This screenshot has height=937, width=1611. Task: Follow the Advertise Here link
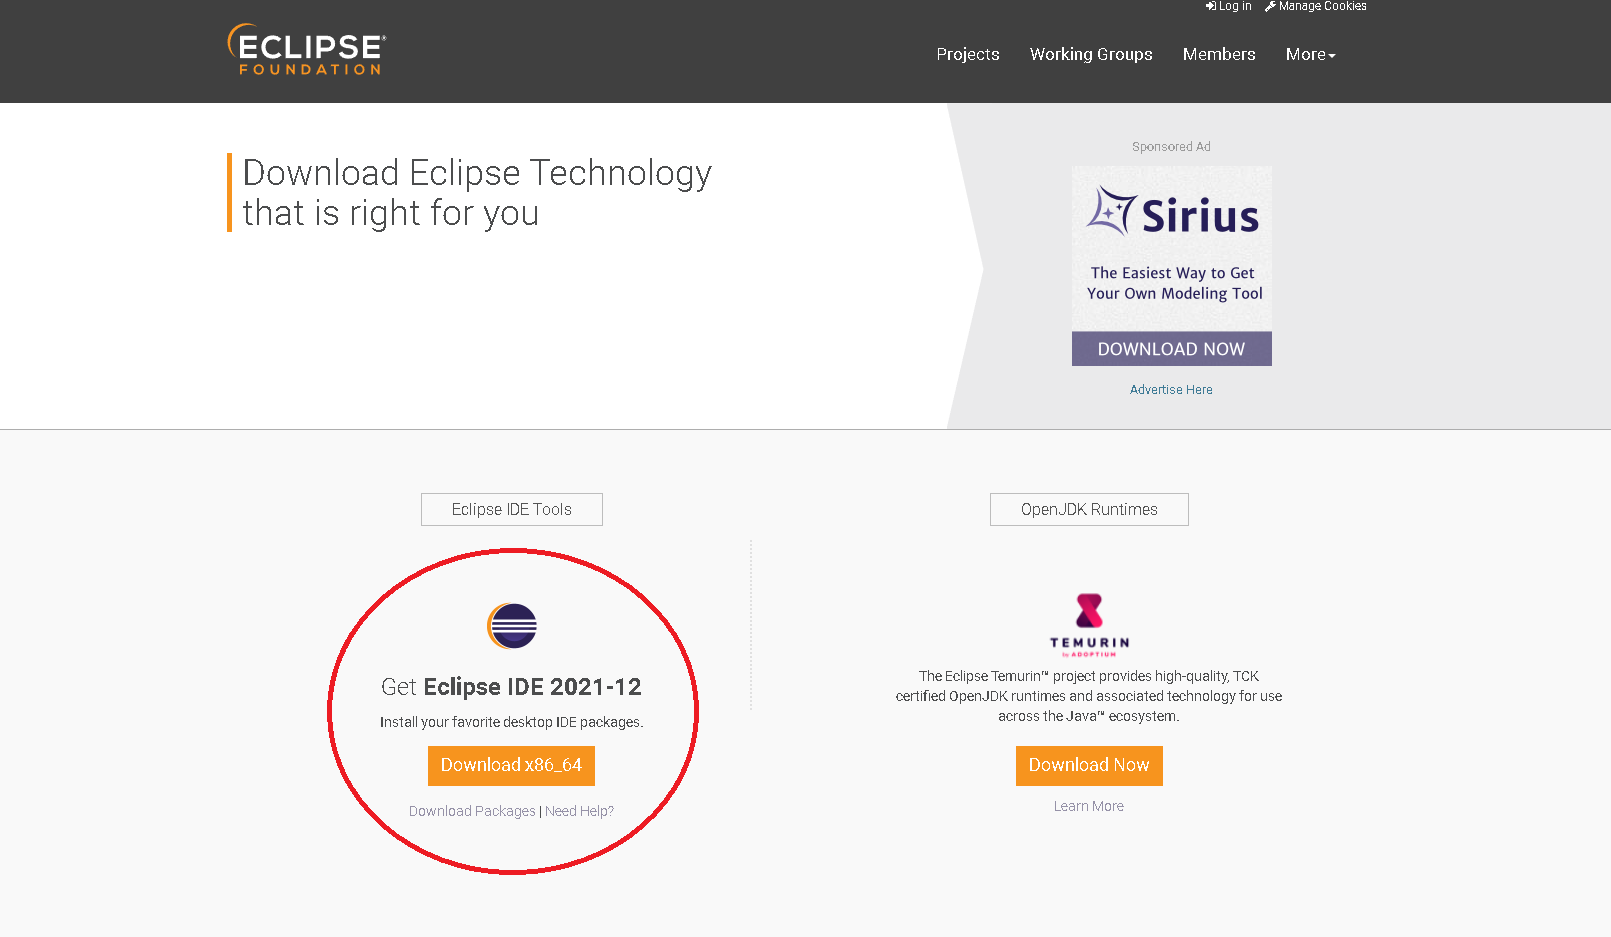(x=1171, y=390)
